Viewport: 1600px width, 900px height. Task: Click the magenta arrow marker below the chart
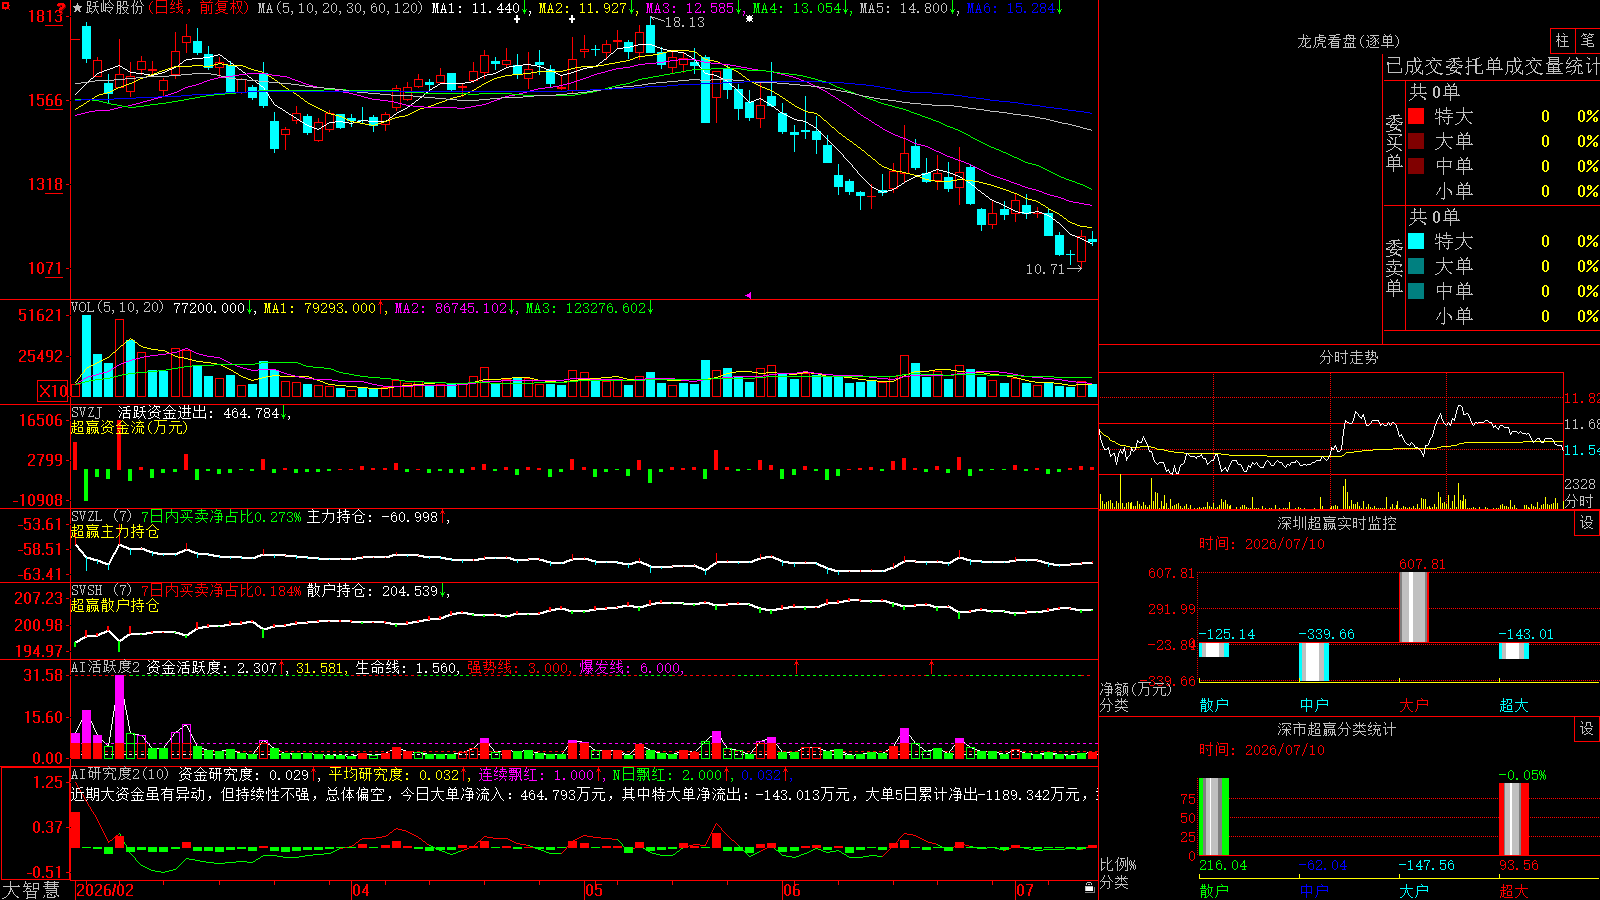pyautogui.click(x=748, y=295)
